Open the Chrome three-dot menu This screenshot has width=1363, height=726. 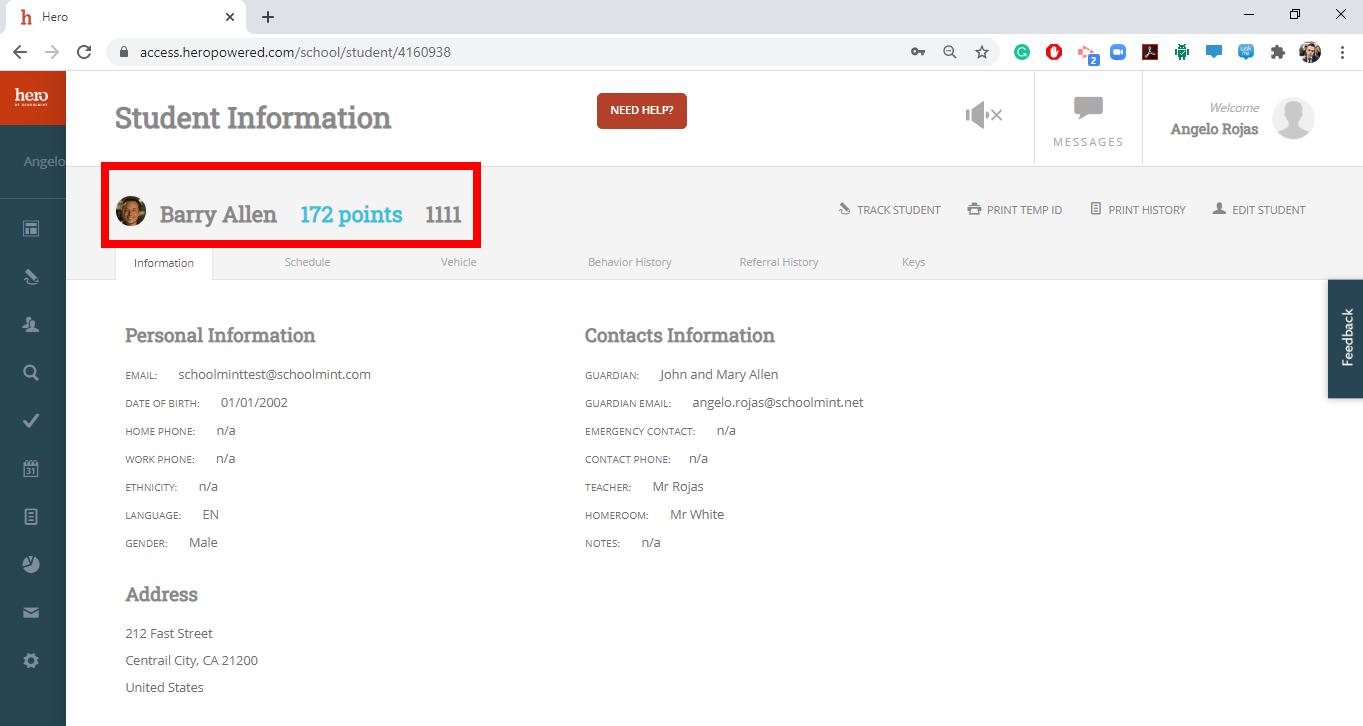click(x=1342, y=52)
